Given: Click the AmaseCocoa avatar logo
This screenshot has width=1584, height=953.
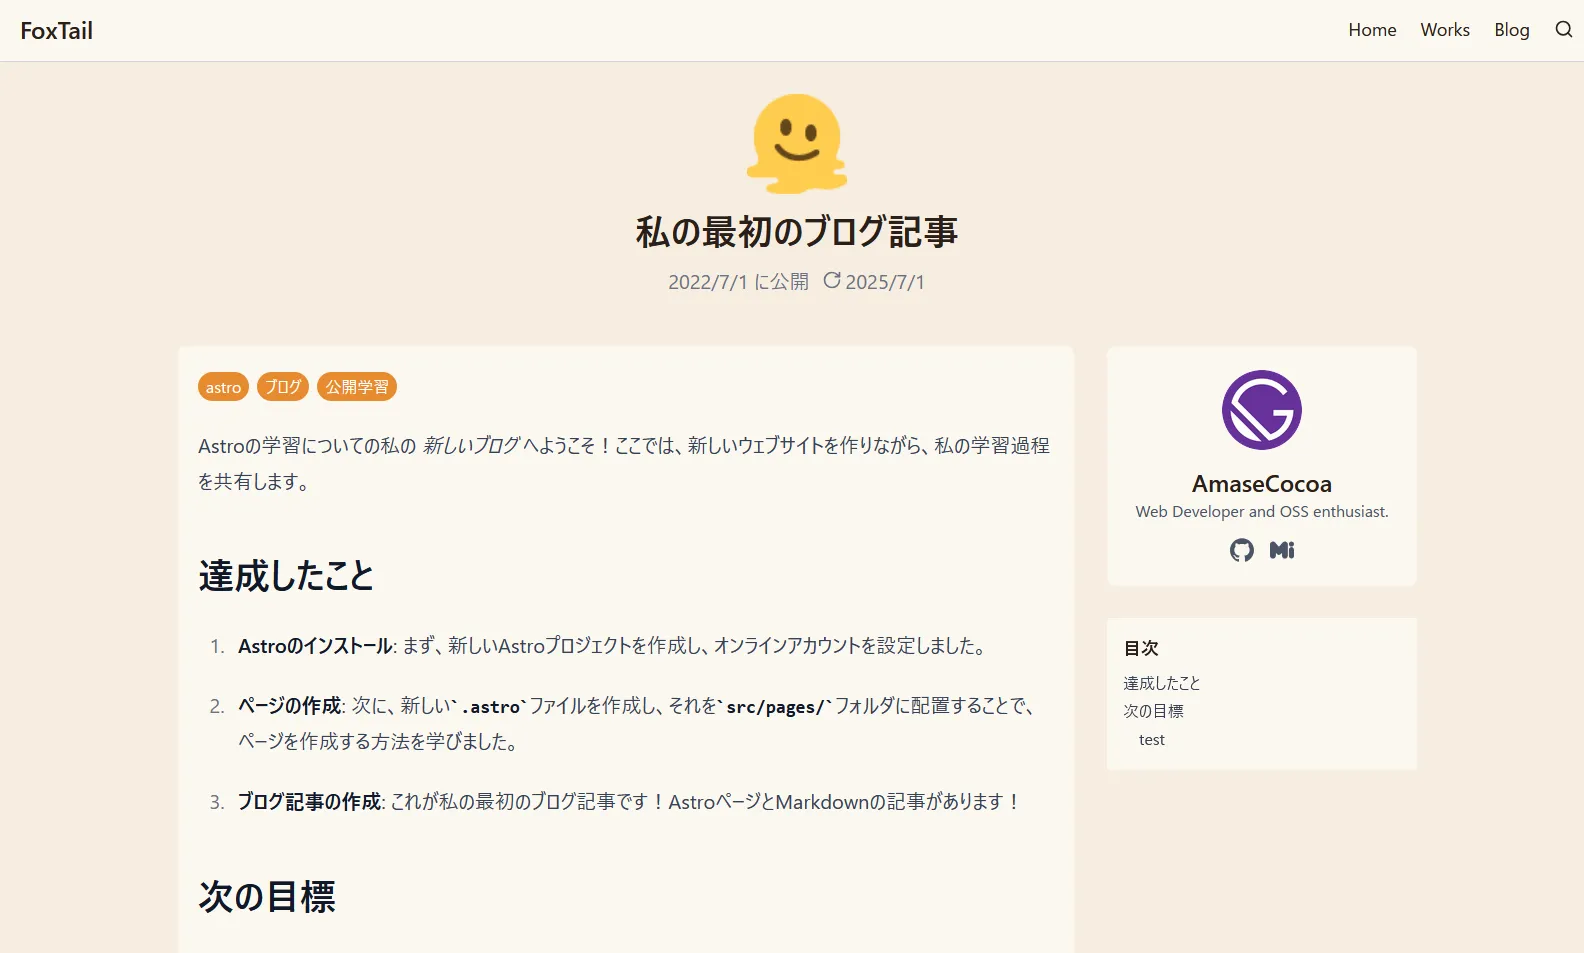Looking at the screenshot, I should point(1261,410).
